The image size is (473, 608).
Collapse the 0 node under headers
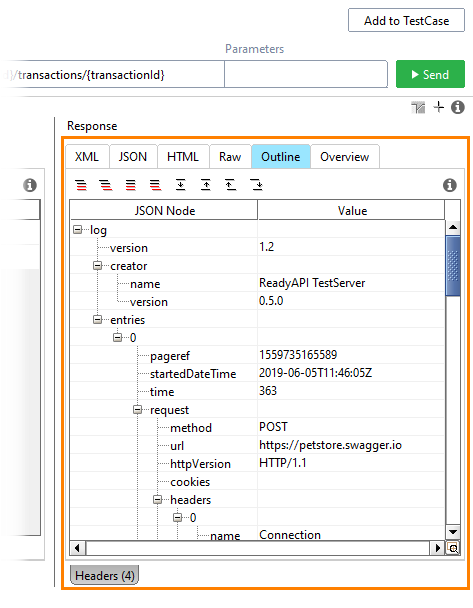click(178, 518)
